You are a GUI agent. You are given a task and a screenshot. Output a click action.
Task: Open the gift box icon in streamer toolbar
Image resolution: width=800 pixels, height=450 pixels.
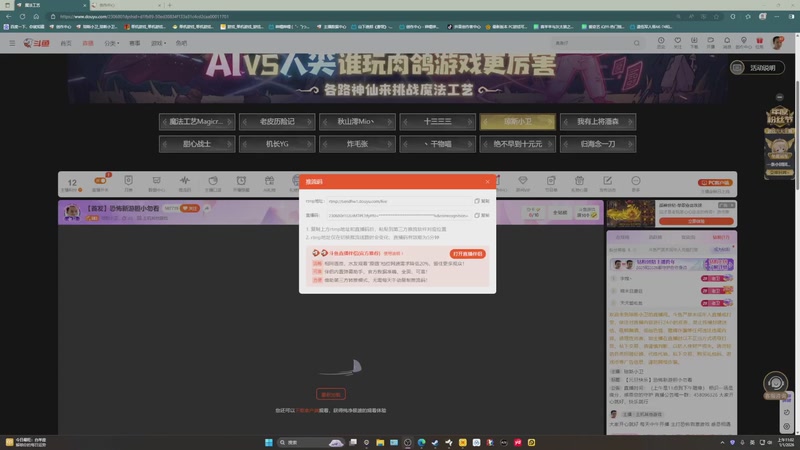point(269,180)
